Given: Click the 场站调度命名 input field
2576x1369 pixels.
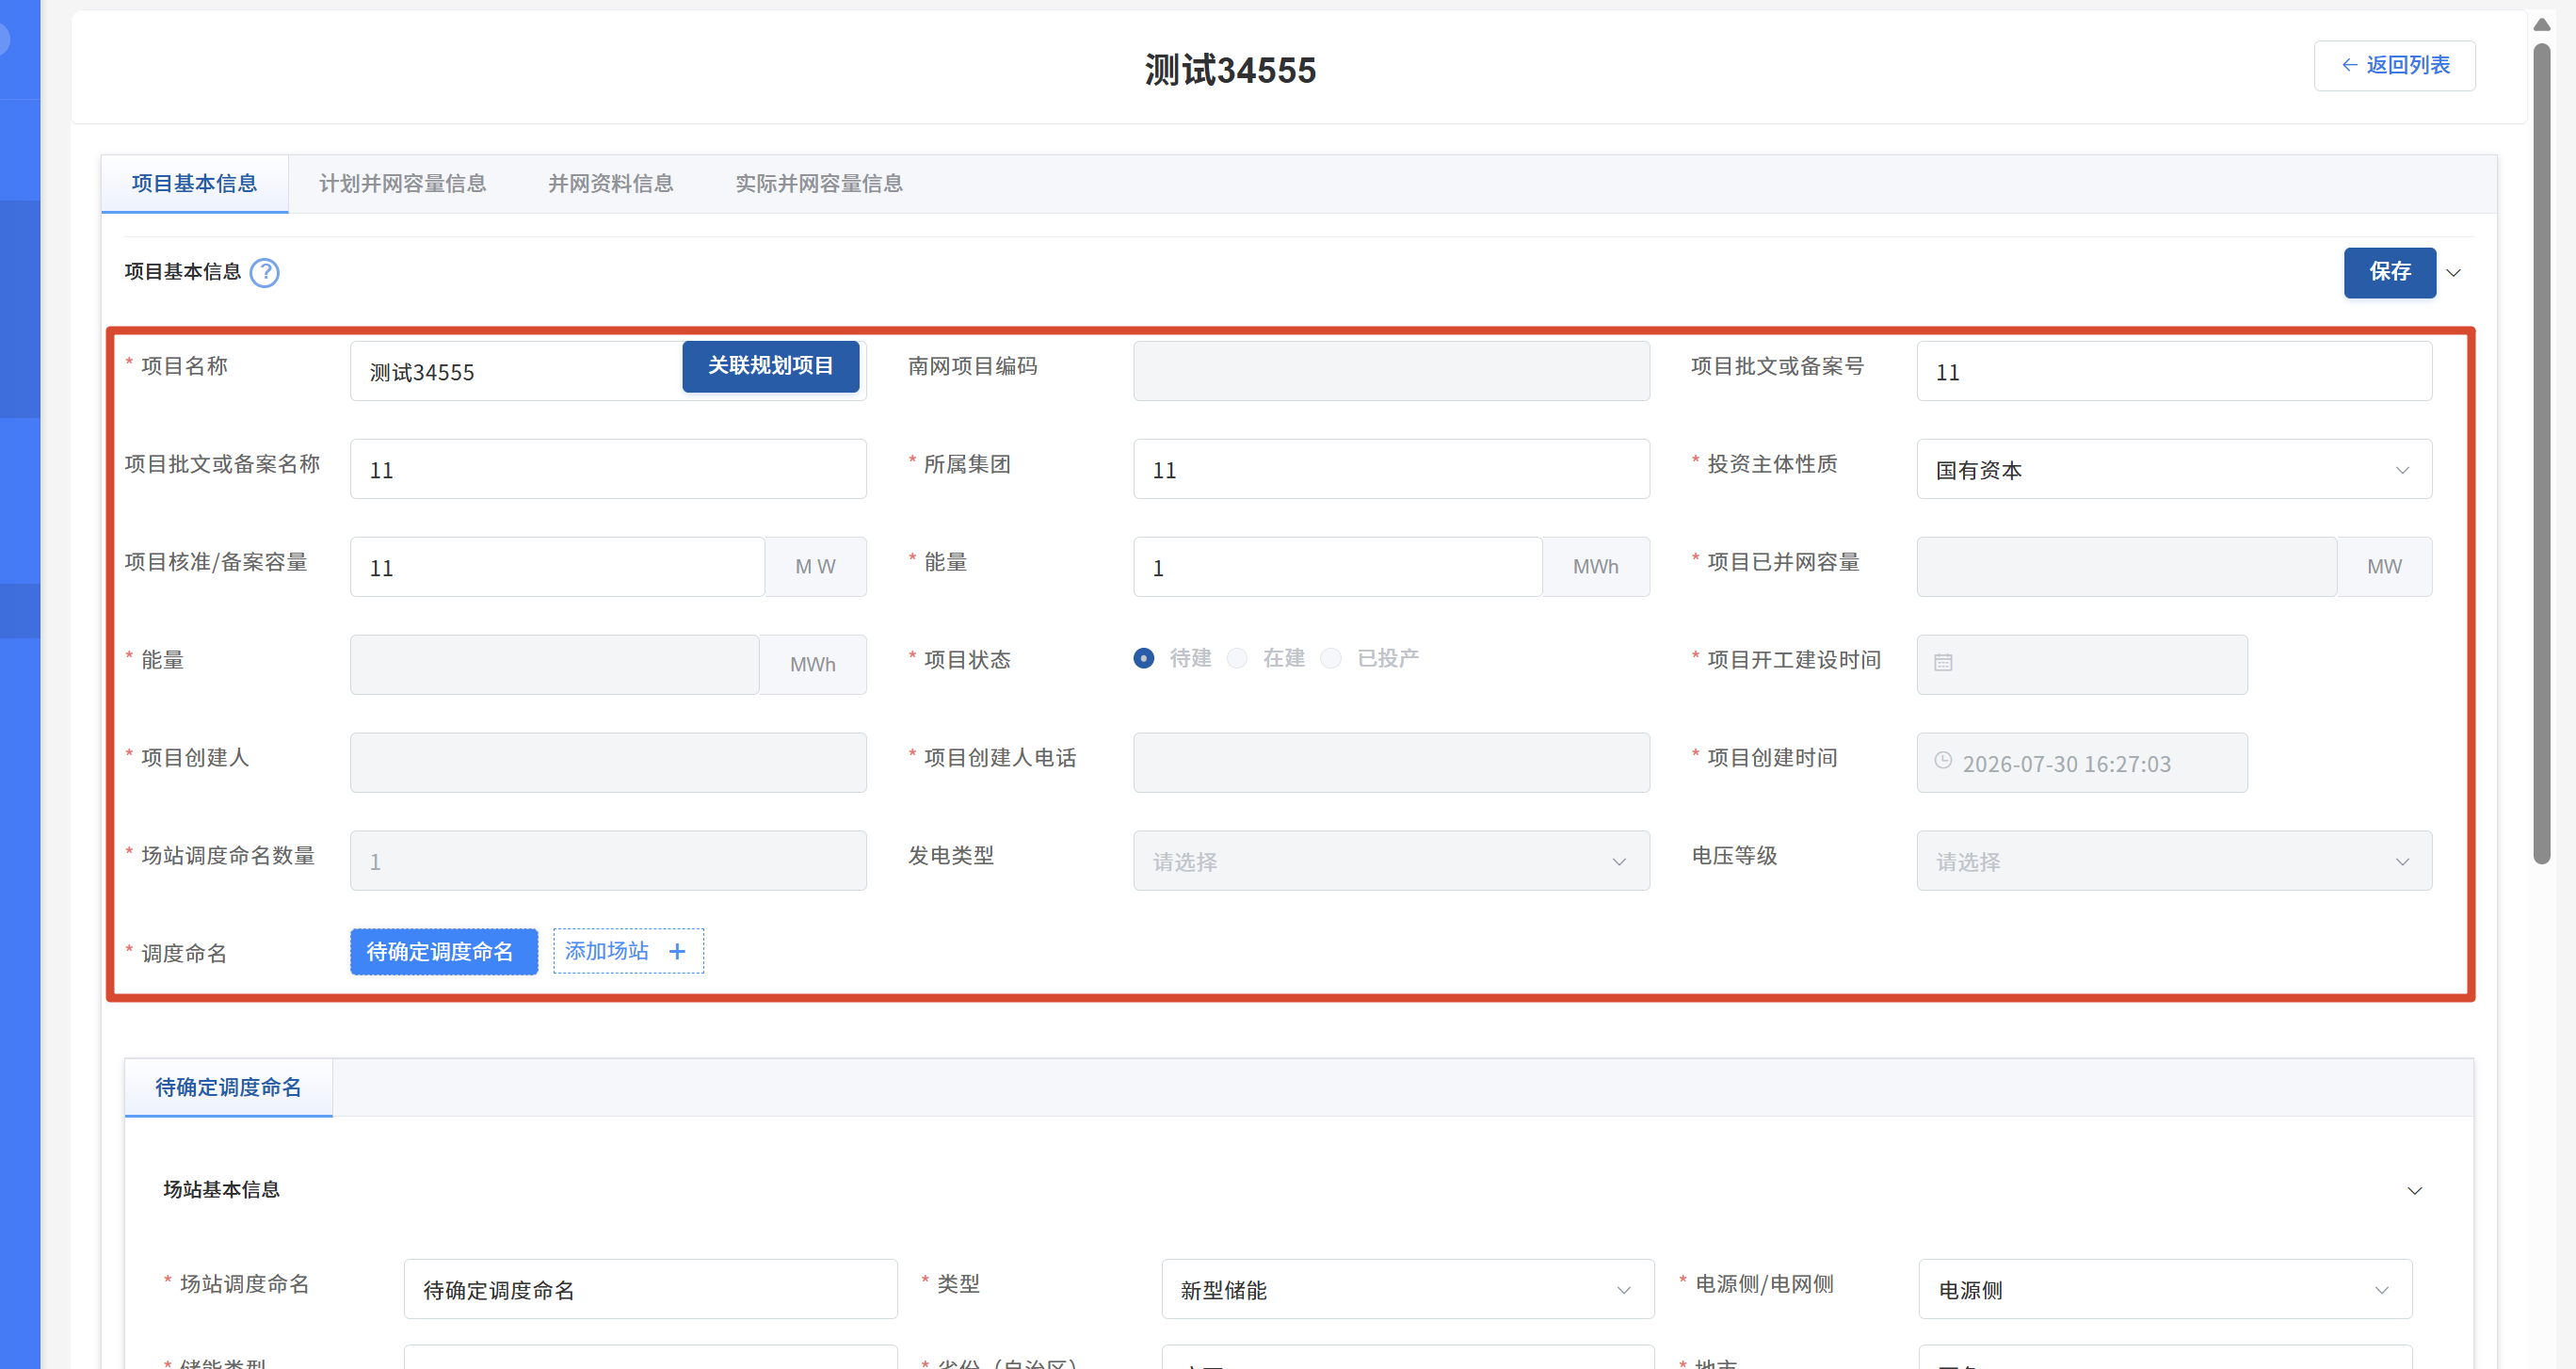Looking at the screenshot, I should click(650, 1289).
